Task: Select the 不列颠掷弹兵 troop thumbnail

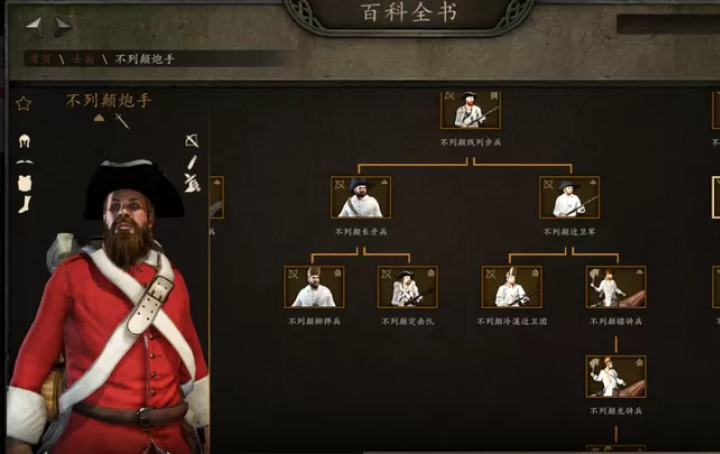Action: coord(314,287)
